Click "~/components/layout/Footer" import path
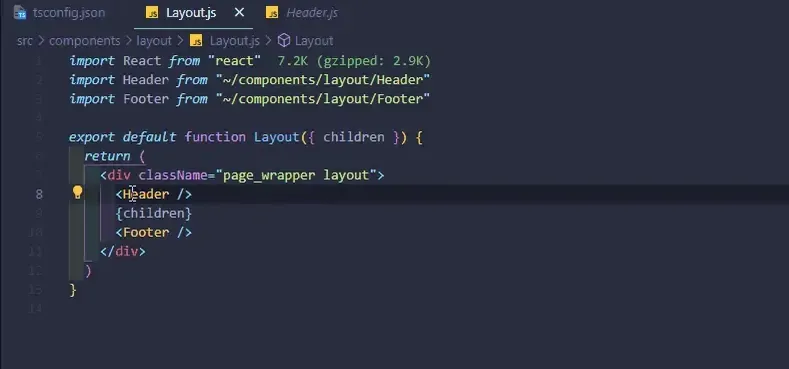Image resolution: width=789 pixels, height=369 pixels. [323, 99]
